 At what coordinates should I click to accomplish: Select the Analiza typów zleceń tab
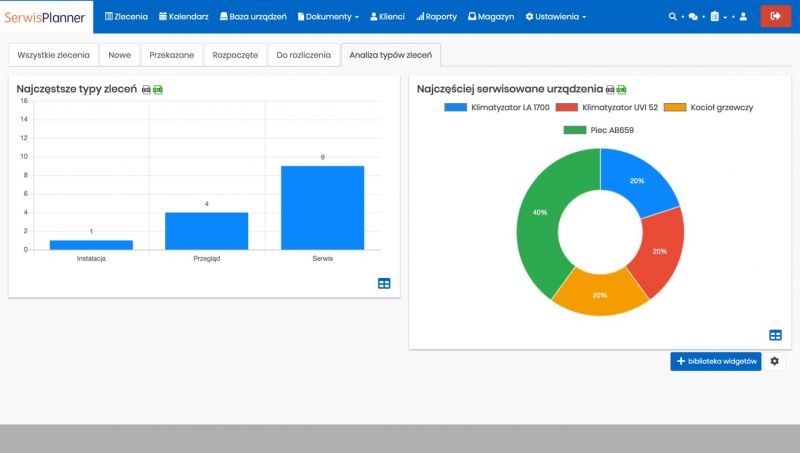click(391, 55)
